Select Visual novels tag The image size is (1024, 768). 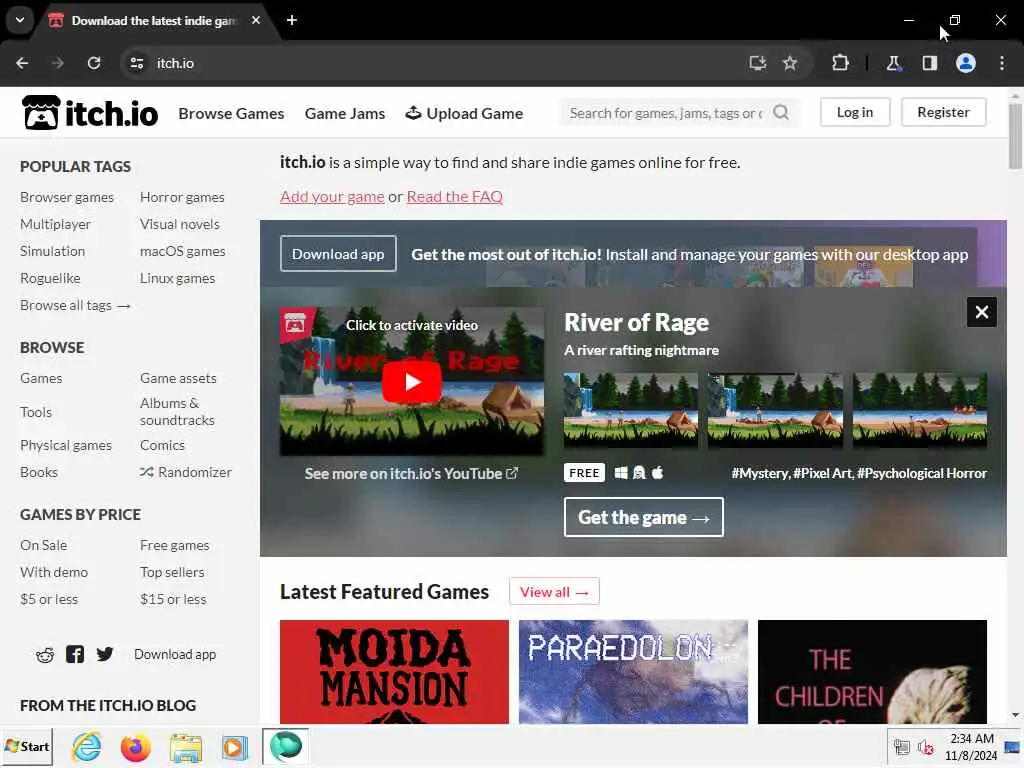(x=180, y=224)
